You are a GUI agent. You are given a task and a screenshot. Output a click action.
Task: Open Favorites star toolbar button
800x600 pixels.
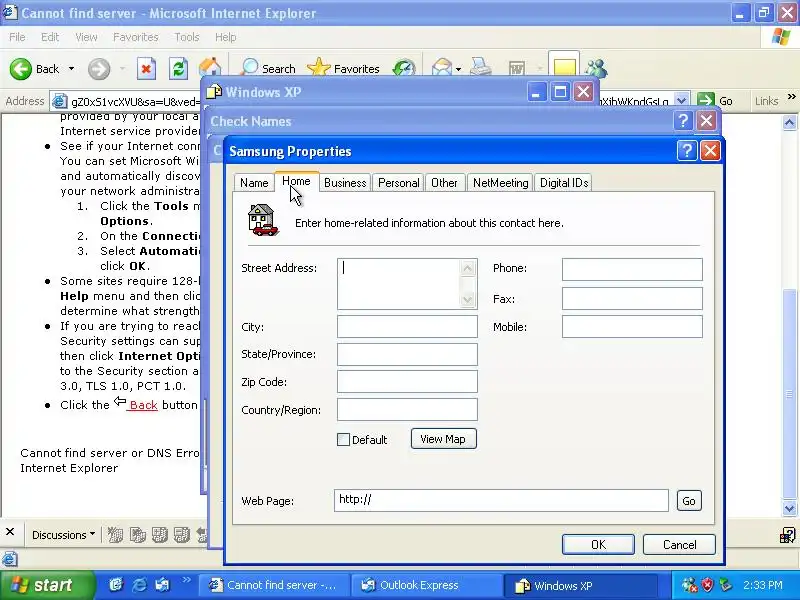click(x=343, y=68)
